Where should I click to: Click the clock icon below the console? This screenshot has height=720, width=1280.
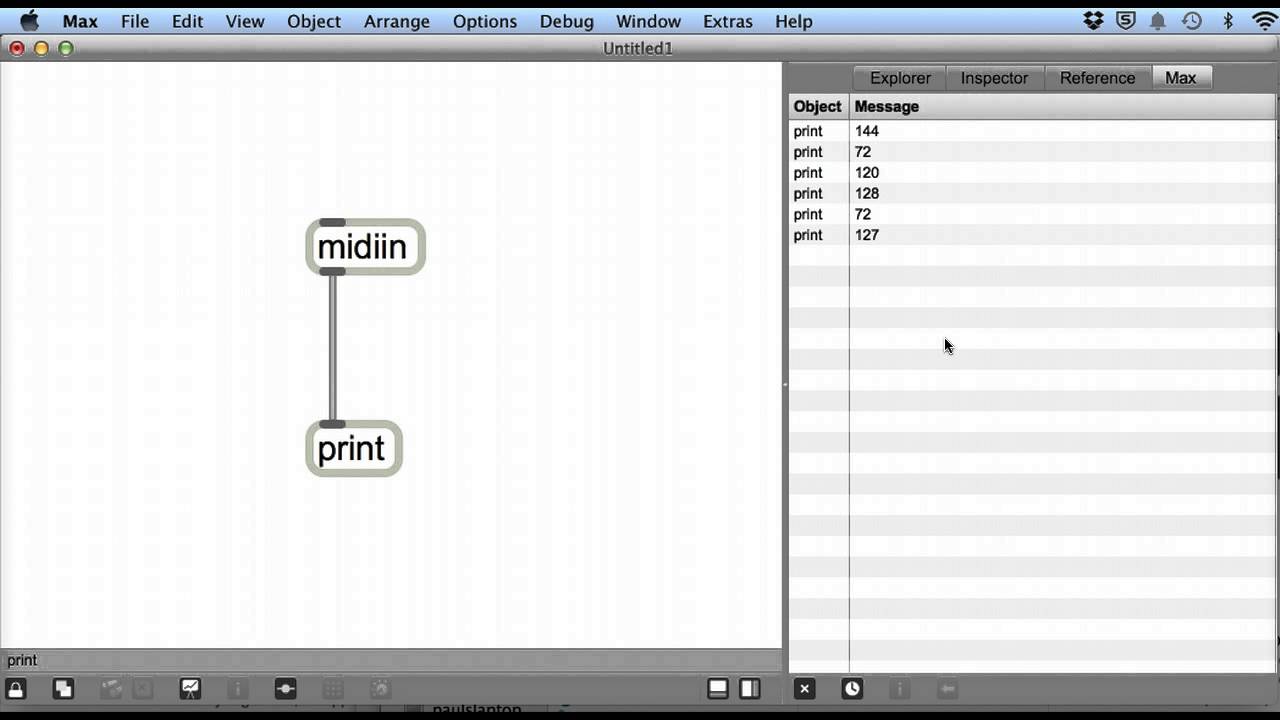[852, 688]
